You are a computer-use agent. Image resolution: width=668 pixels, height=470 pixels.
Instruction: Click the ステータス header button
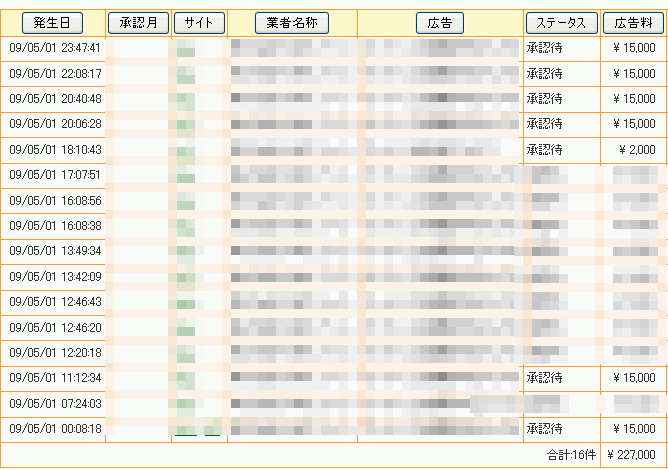click(562, 23)
